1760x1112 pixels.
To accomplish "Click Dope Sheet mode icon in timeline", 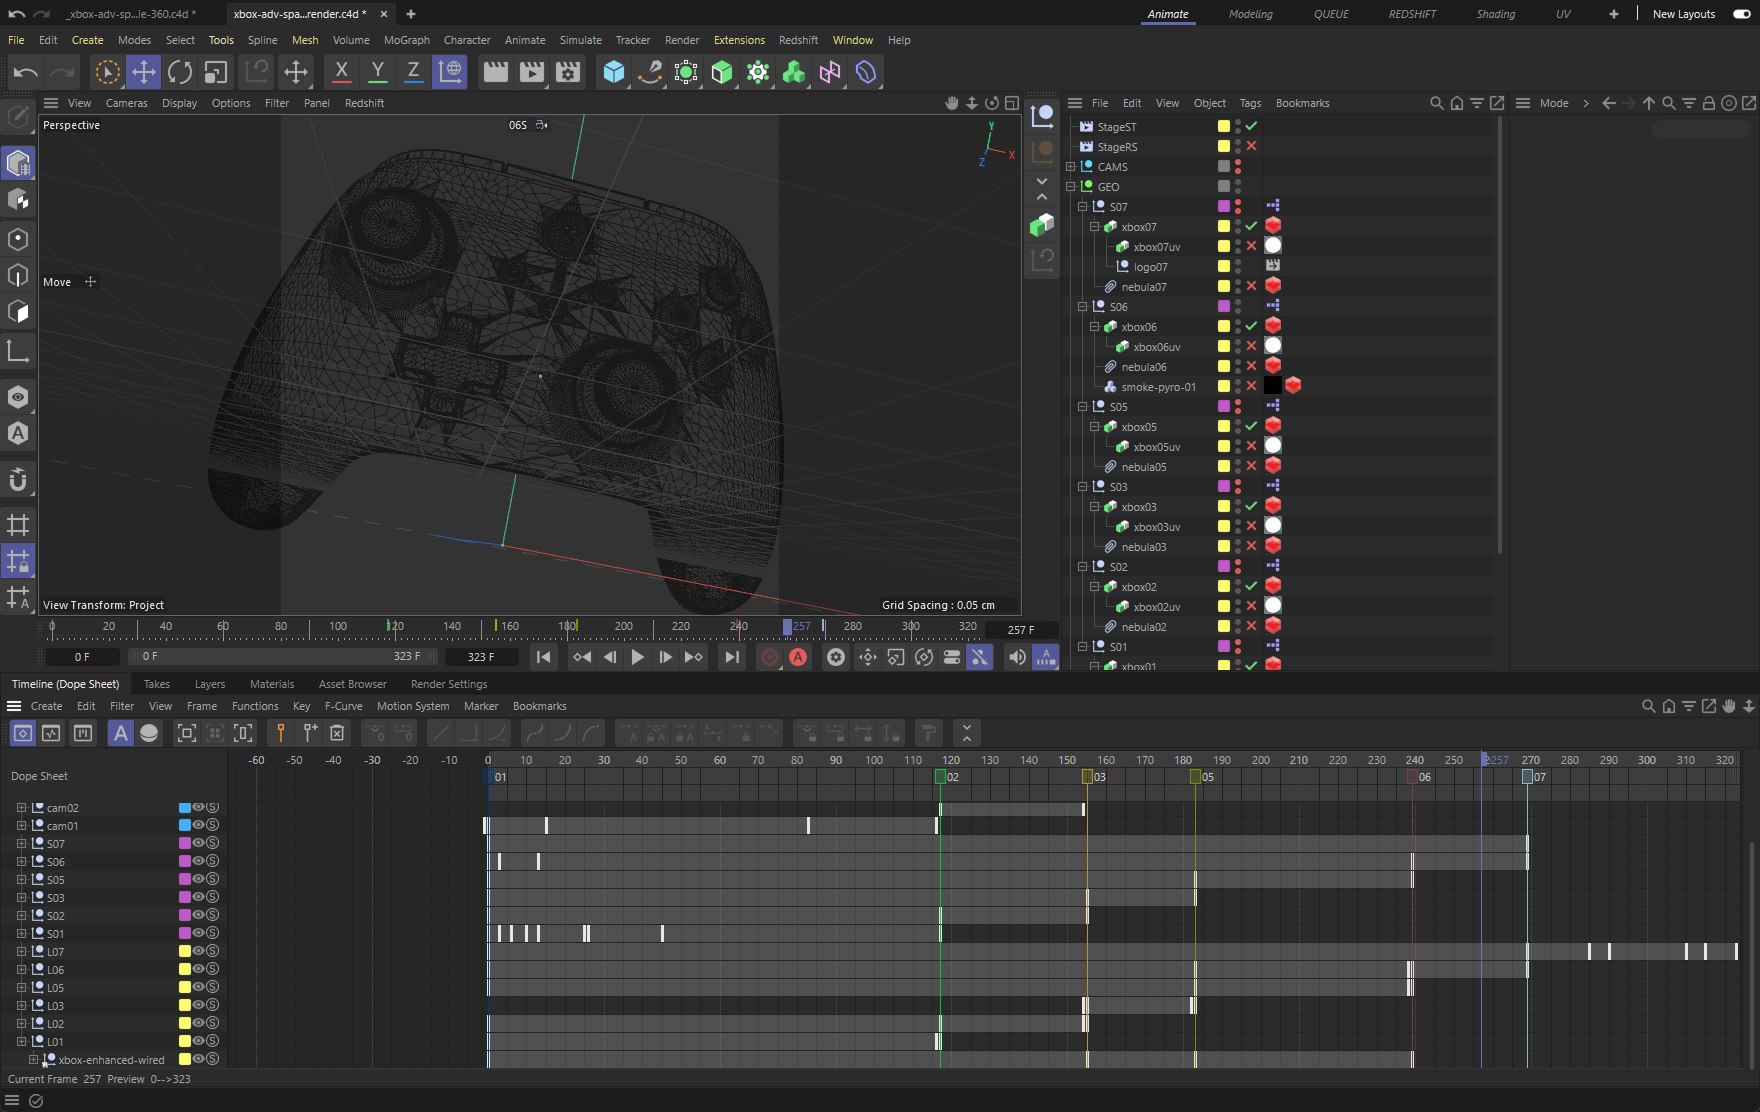I will [x=23, y=733].
